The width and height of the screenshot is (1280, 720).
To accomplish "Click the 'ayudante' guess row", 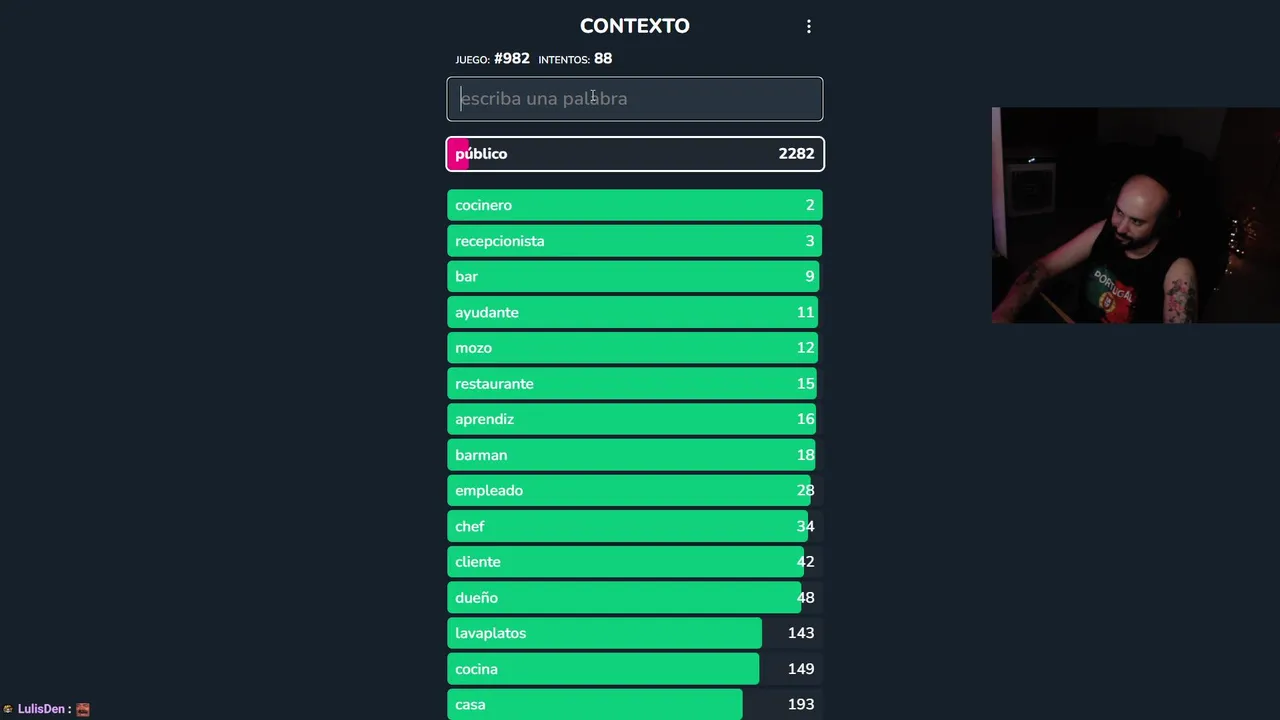I will 635,312.
